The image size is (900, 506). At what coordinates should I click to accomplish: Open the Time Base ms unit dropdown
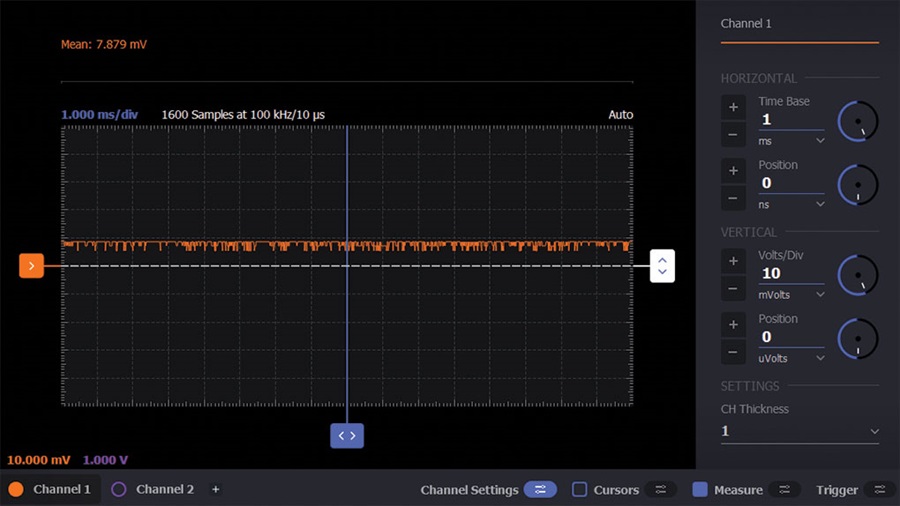click(791, 141)
